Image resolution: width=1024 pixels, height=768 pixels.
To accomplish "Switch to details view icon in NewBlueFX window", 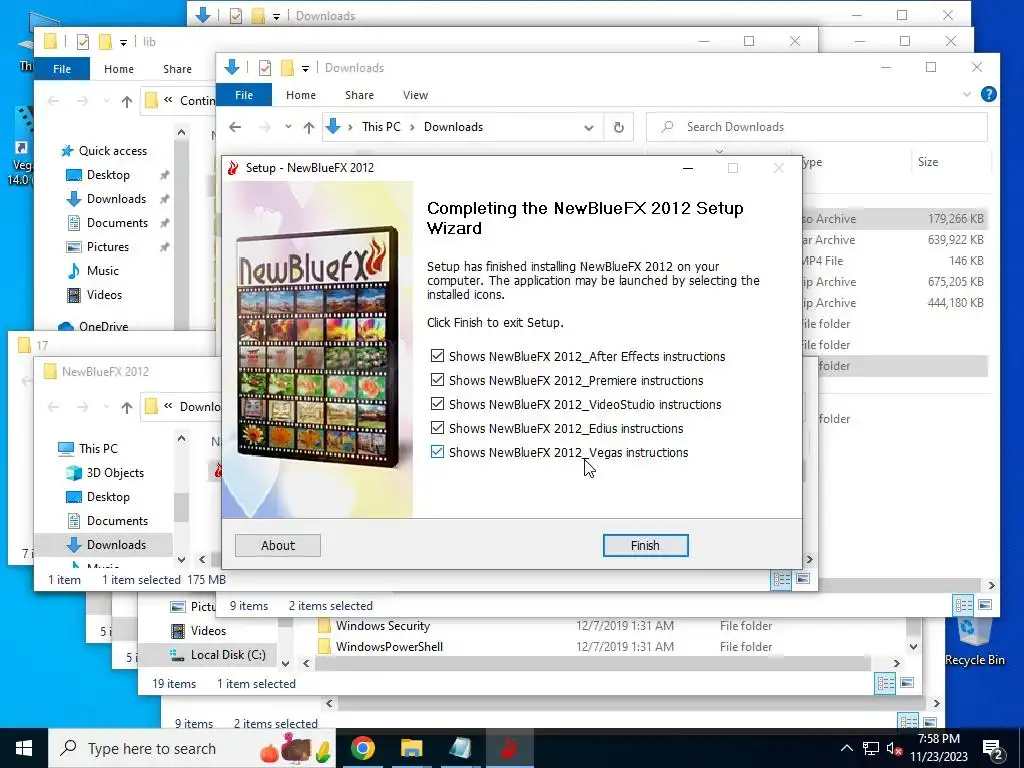I will (781, 579).
